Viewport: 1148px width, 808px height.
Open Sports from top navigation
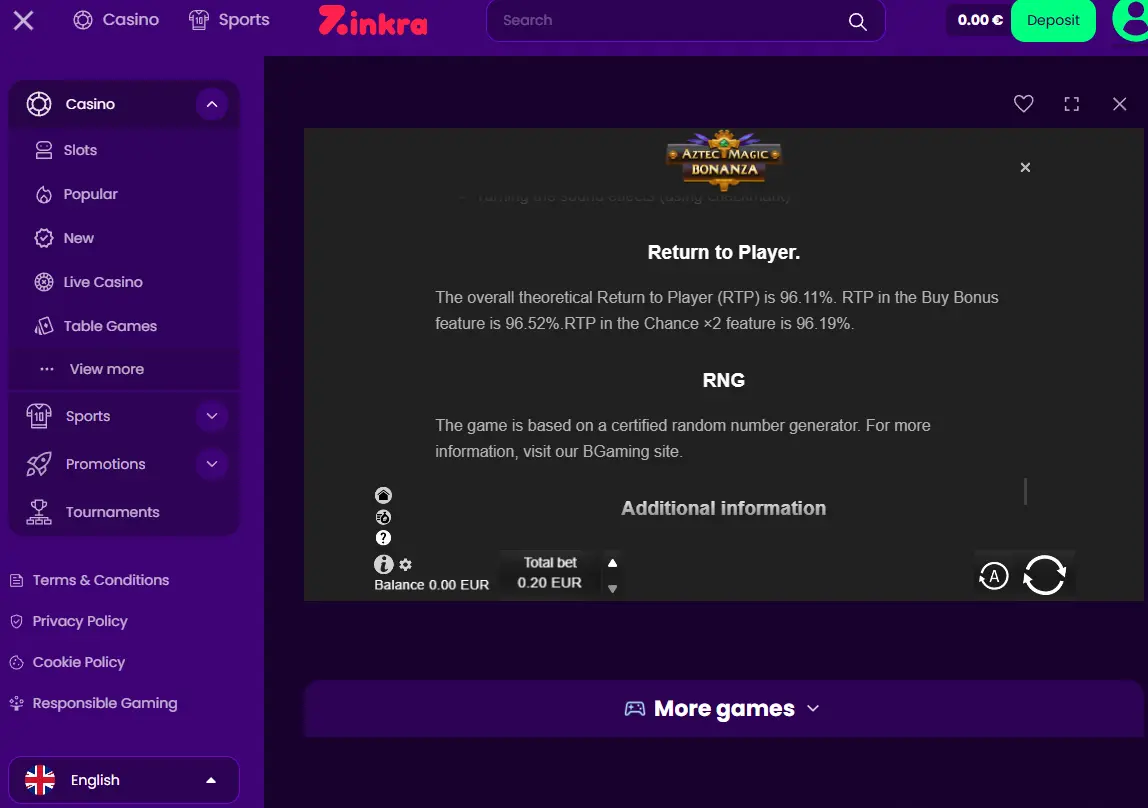[229, 20]
